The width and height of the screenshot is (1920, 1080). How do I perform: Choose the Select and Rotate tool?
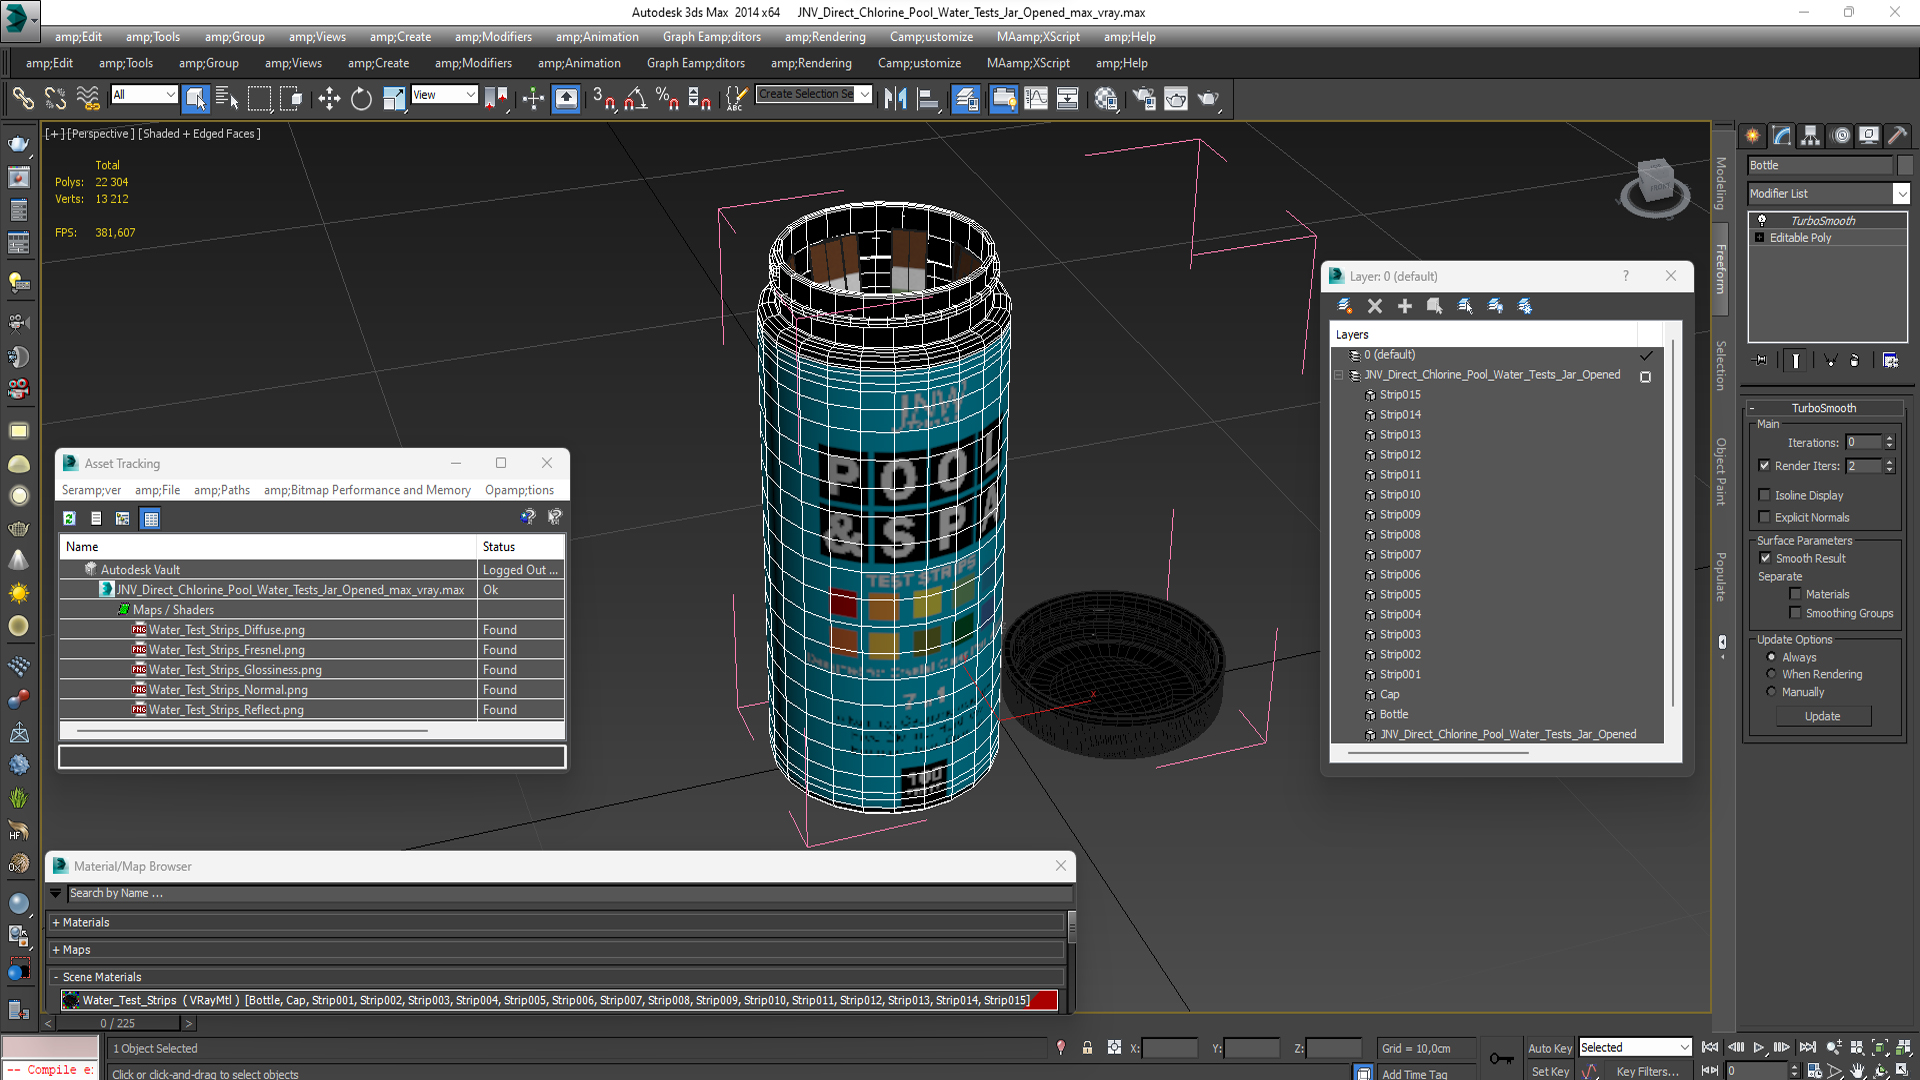[x=361, y=98]
